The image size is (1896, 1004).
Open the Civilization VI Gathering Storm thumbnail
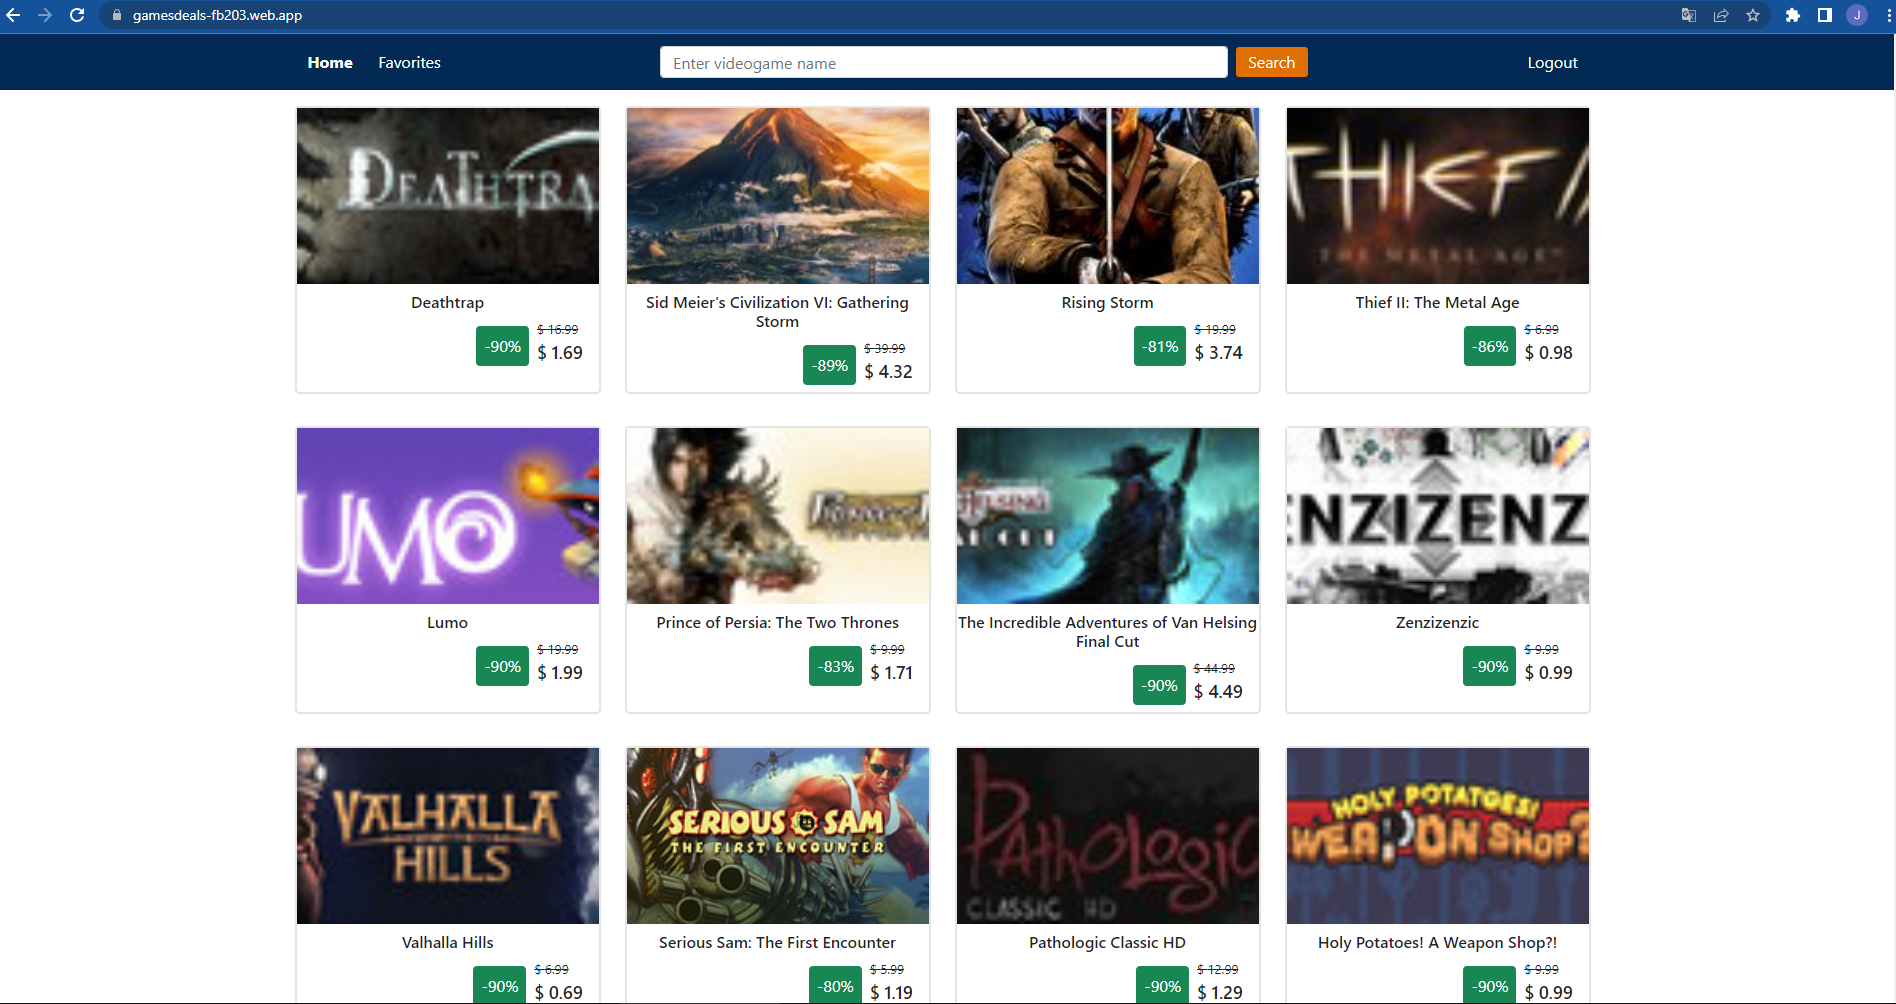pyautogui.click(x=778, y=196)
